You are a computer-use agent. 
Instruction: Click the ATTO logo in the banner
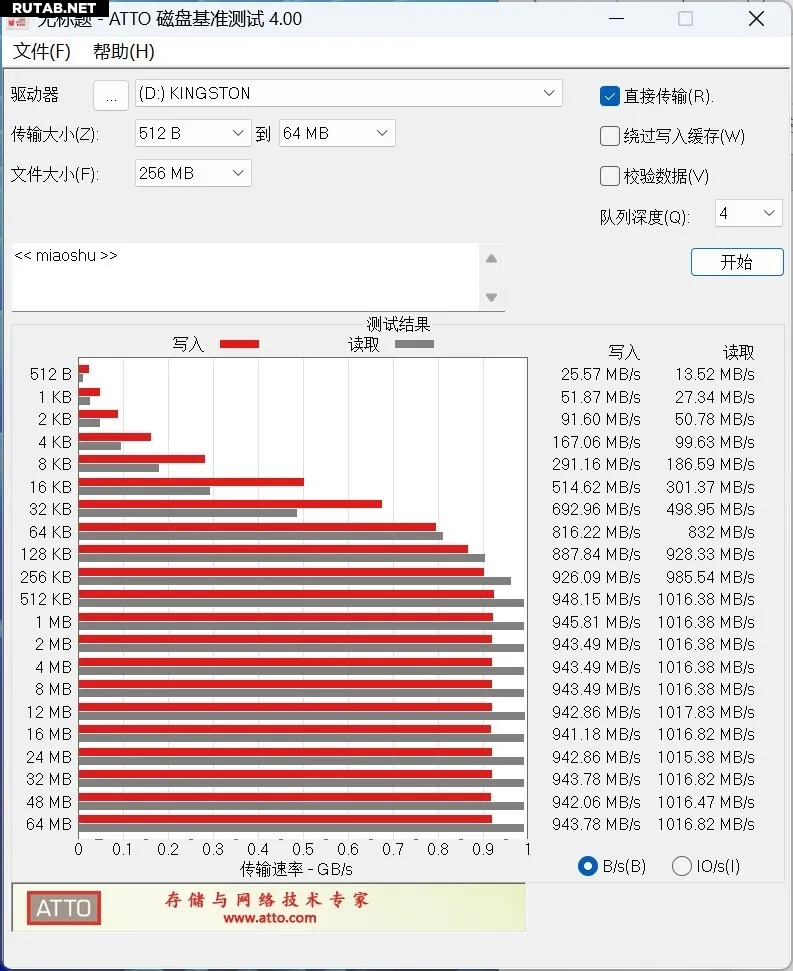point(64,908)
